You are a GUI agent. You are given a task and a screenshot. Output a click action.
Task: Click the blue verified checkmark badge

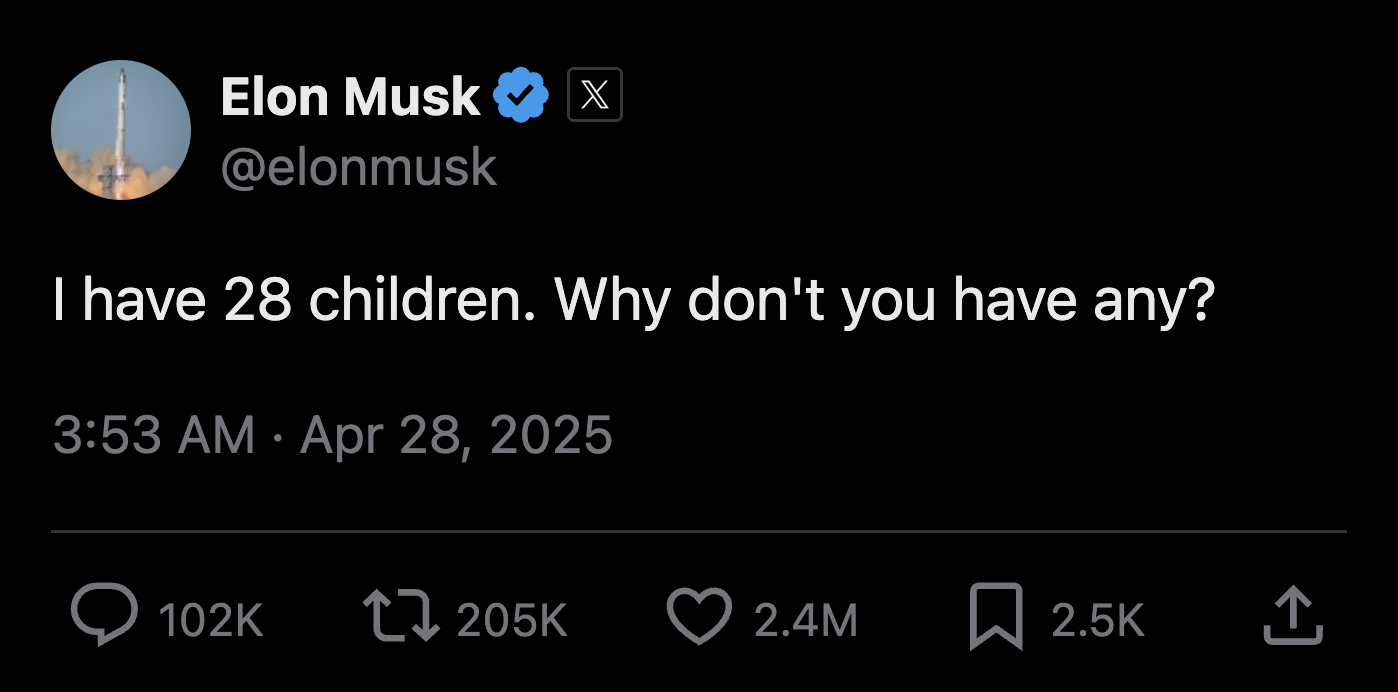[522, 96]
